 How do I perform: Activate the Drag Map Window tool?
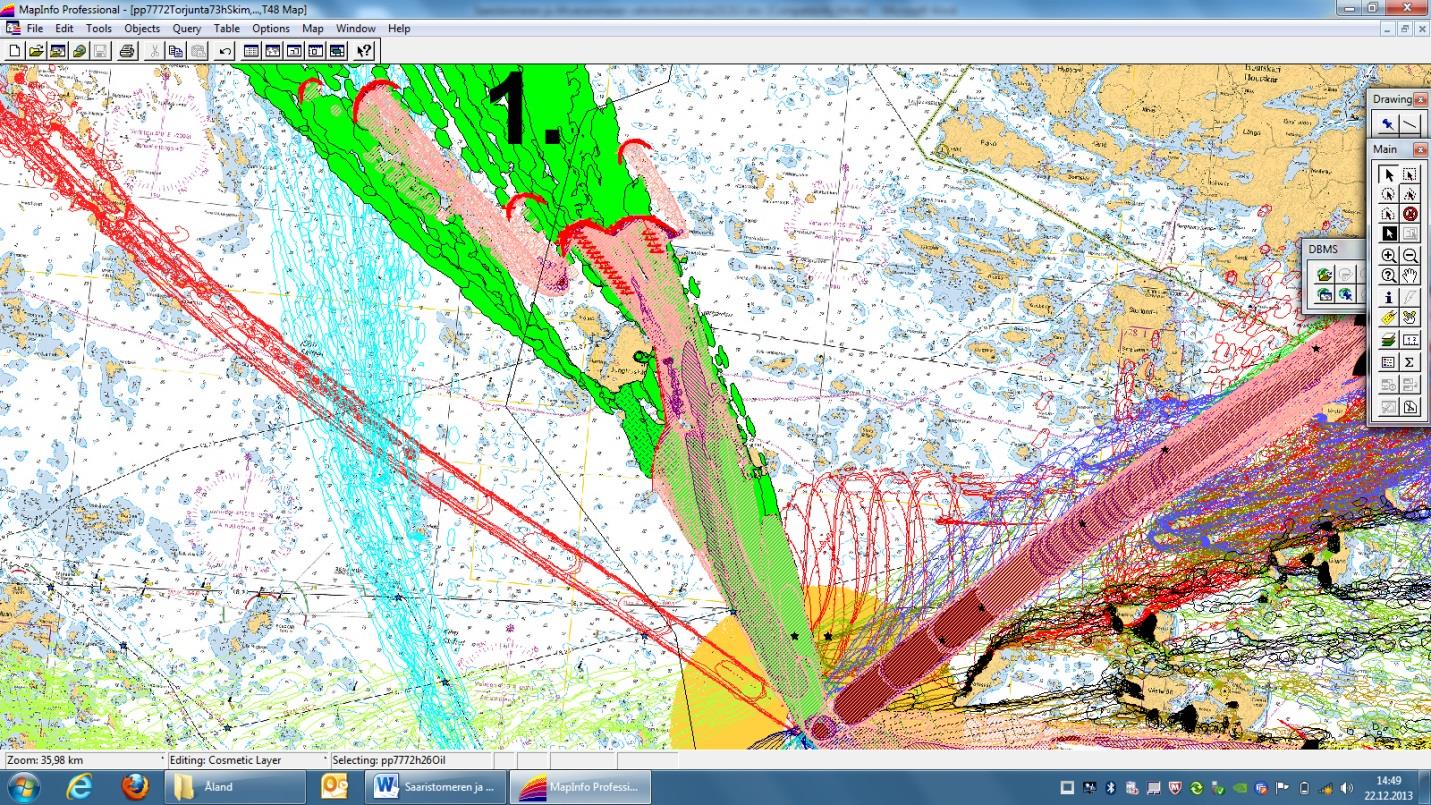[1410, 318]
